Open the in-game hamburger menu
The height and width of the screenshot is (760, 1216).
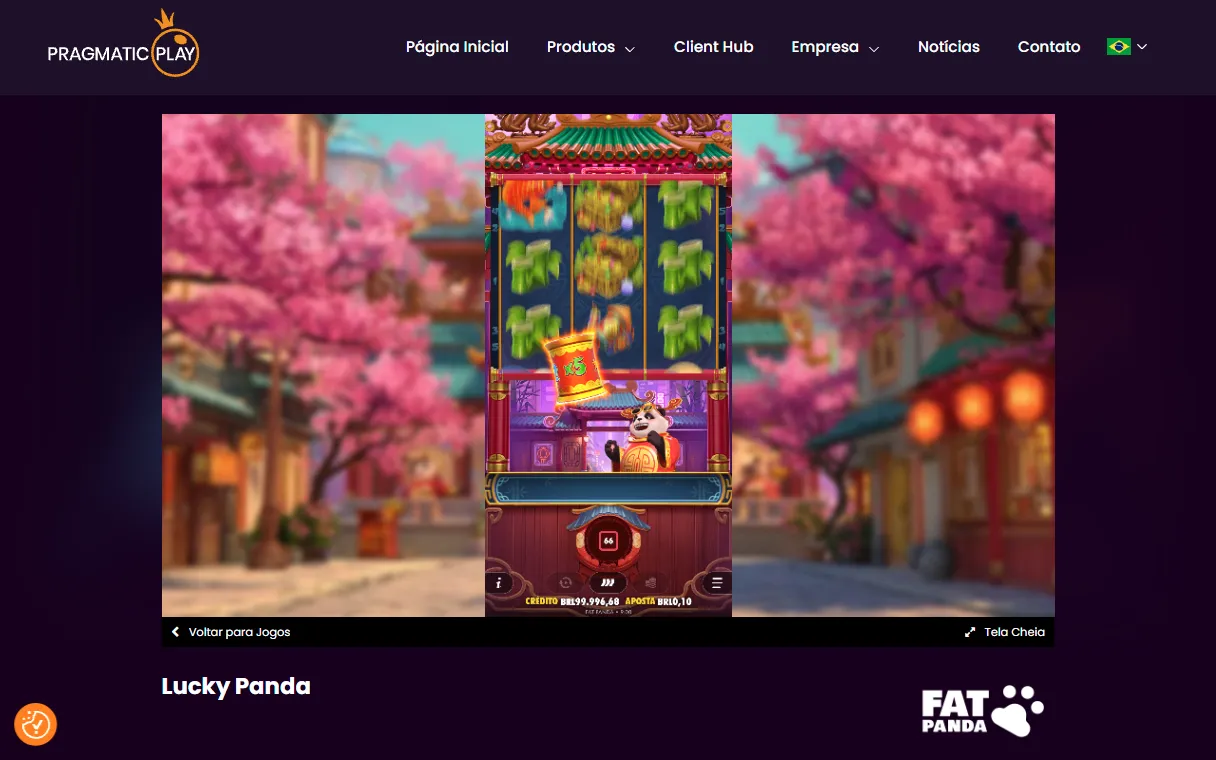716,582
